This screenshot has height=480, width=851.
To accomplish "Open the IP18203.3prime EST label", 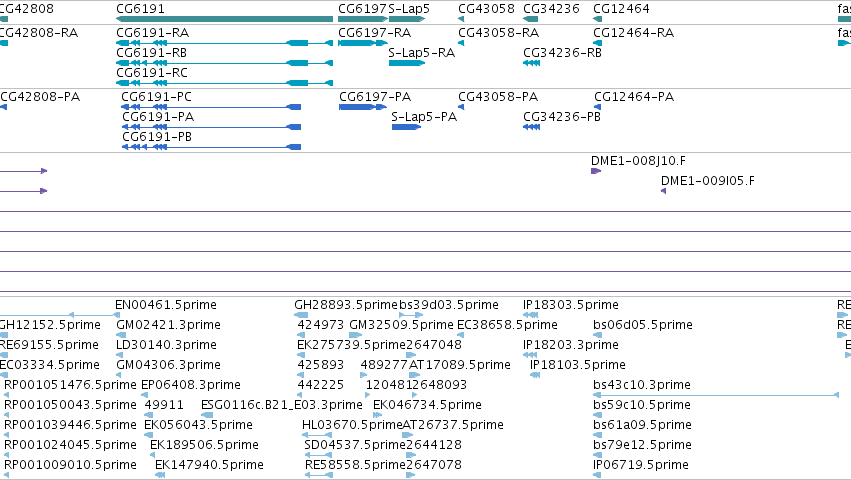I will 571,345.
